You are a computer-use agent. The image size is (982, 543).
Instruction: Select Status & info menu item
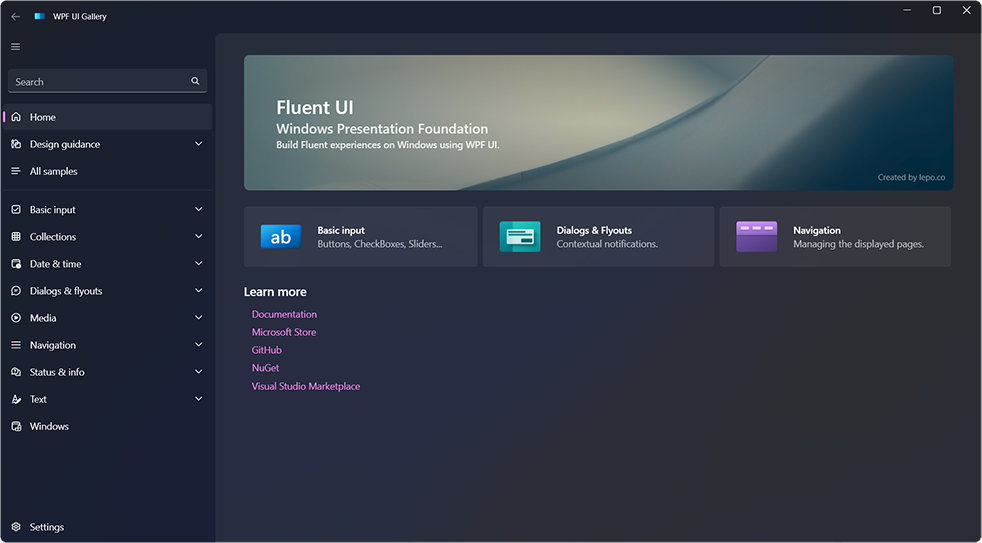click(107, 372)
